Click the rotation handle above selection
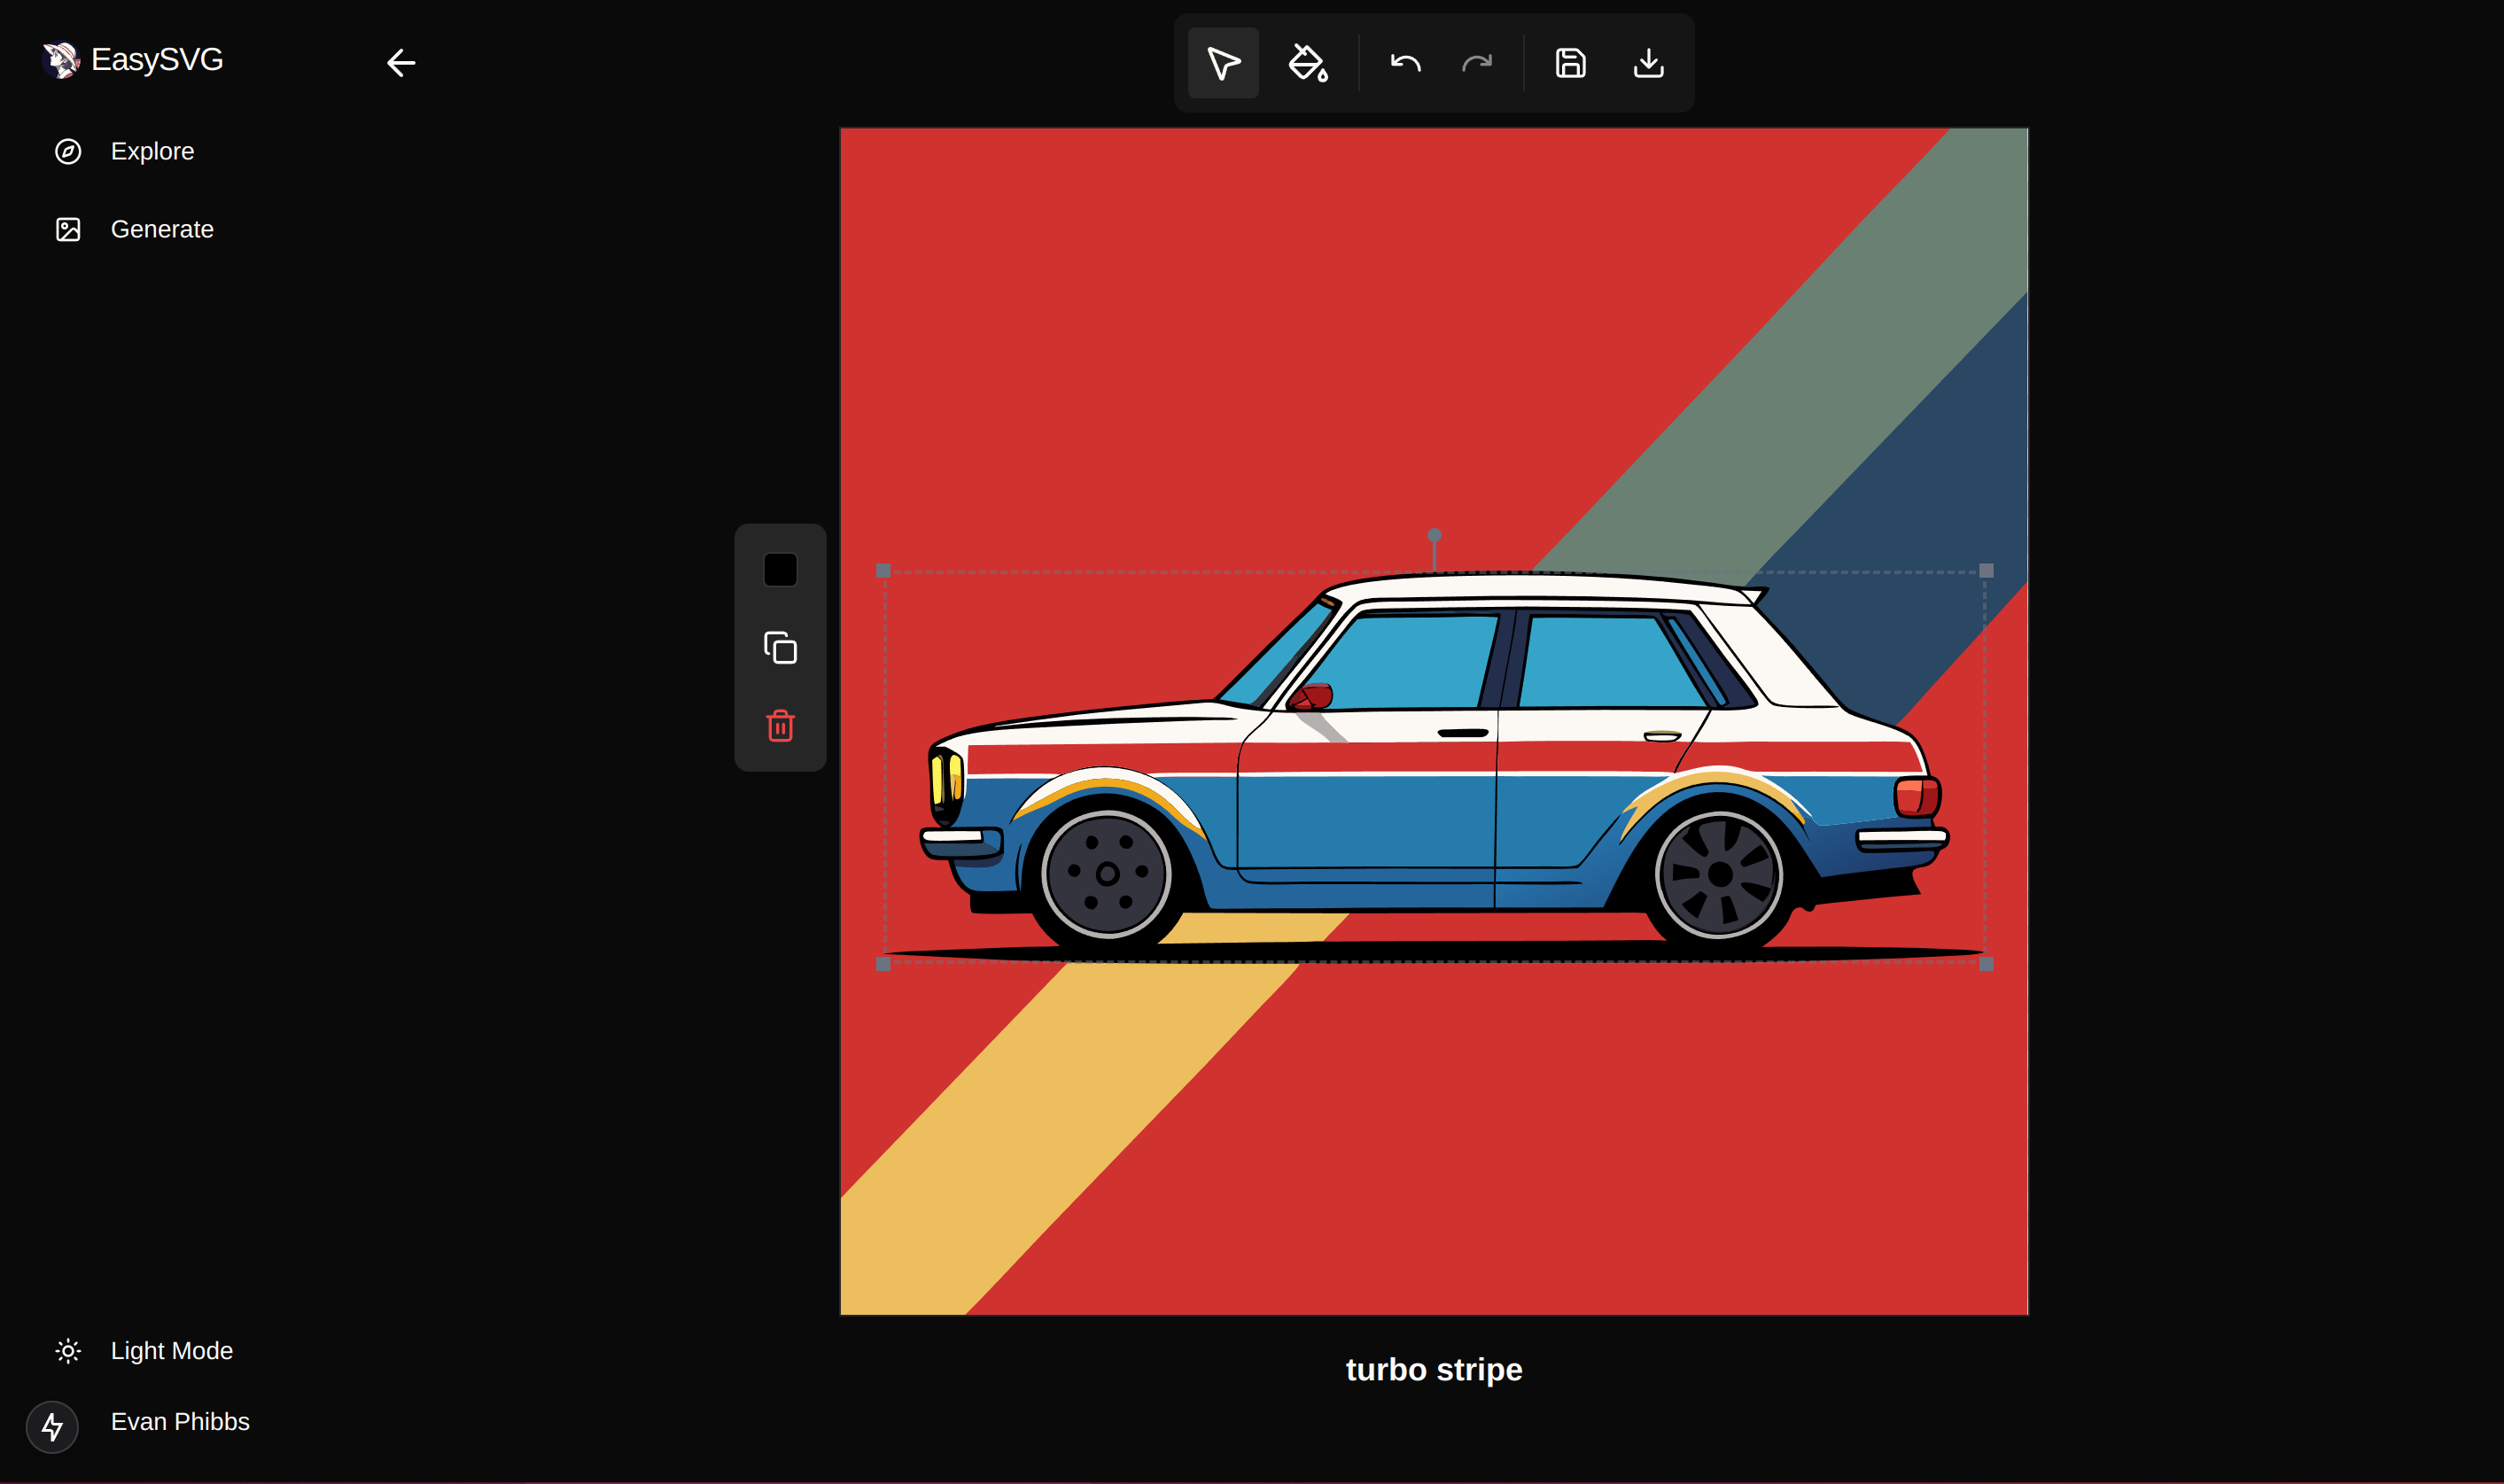Viewport: 2504px width, 1484px height. (1434, 535)
